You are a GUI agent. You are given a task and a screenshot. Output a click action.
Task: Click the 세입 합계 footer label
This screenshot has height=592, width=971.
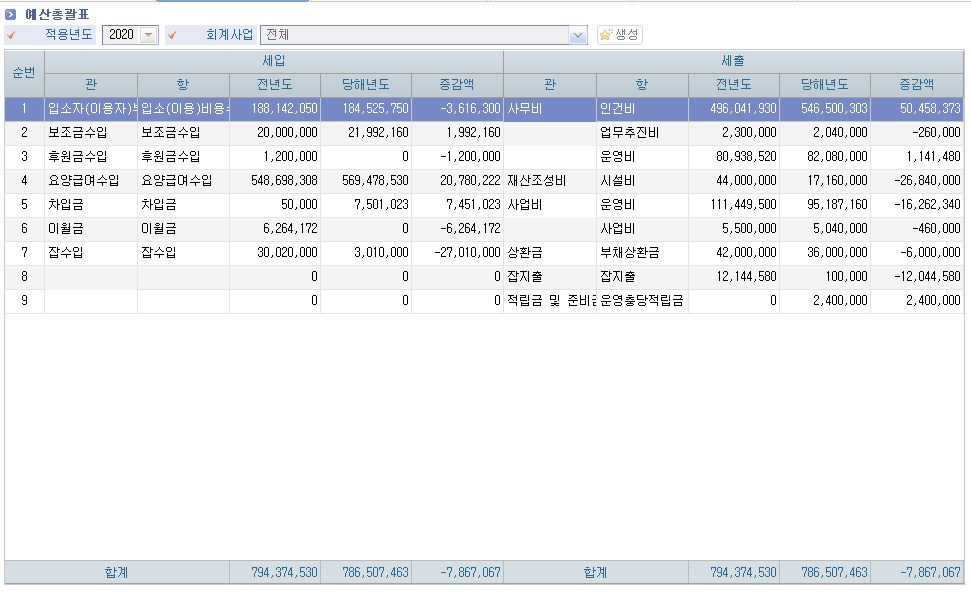(x=116, y=572)
